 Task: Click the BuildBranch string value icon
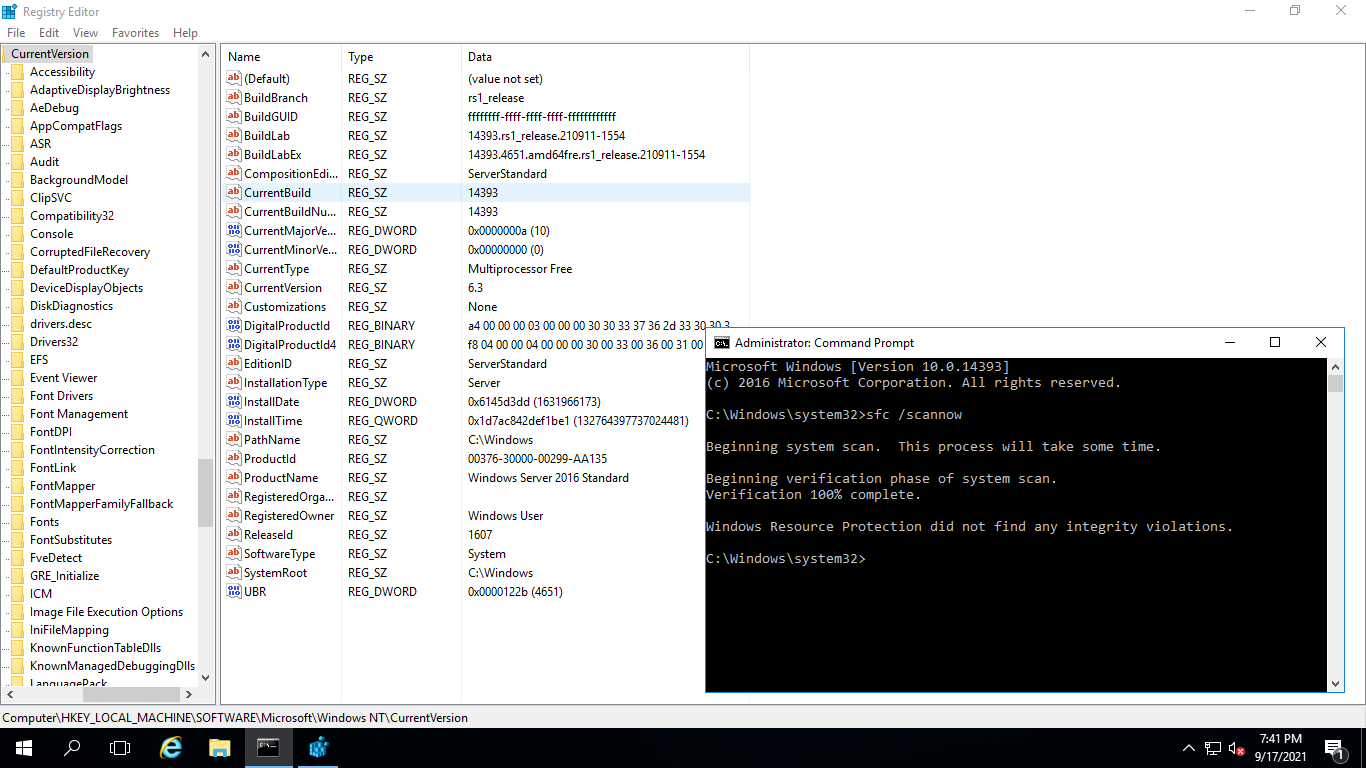pyautogui.click(x=235, y=98)
